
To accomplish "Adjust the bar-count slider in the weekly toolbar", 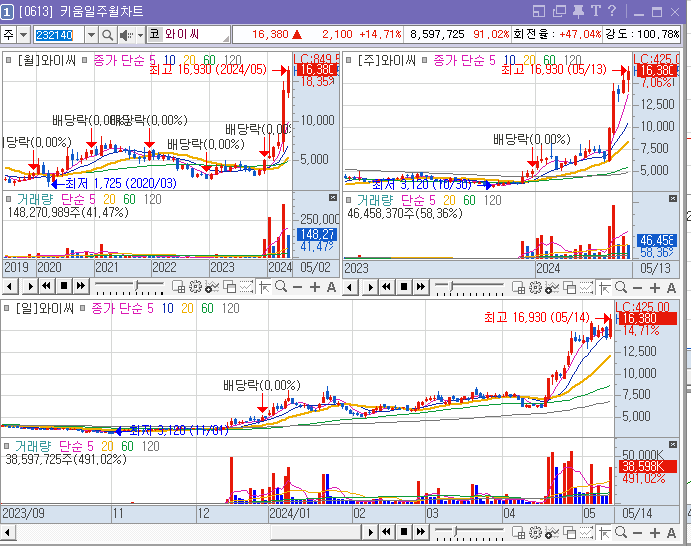I will coord(469,288).
